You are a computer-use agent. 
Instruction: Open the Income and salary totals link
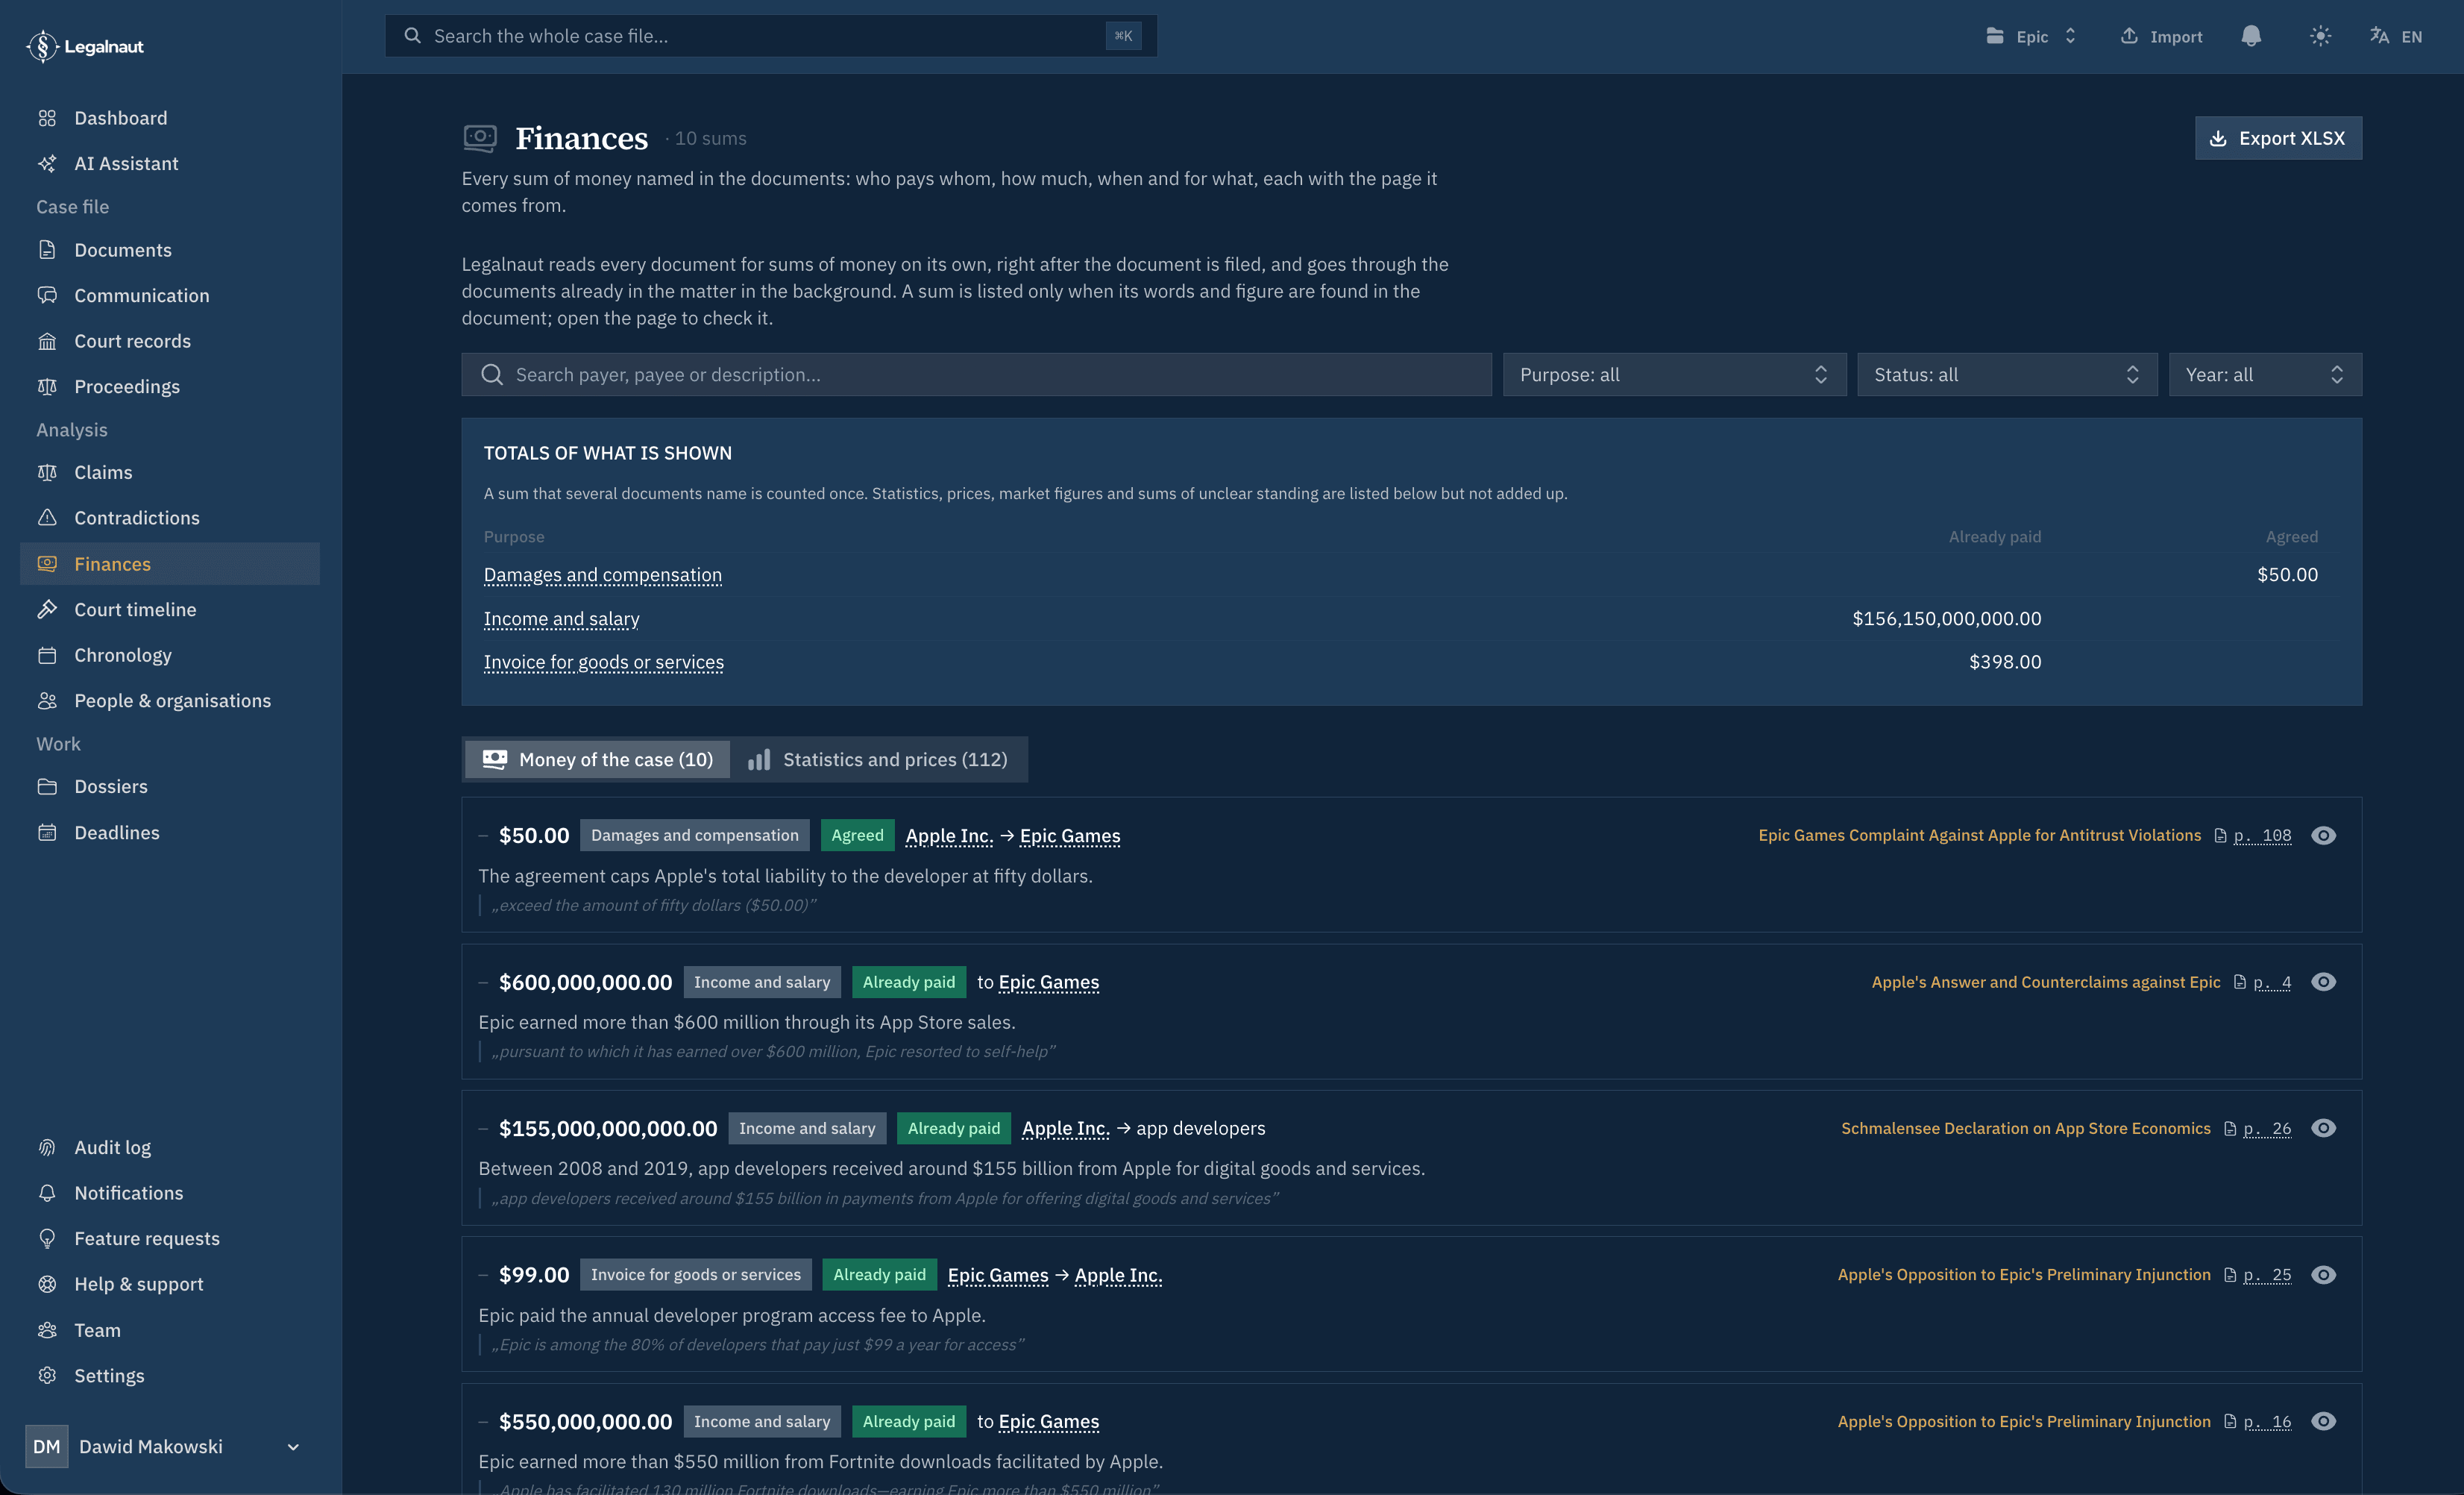561,619
